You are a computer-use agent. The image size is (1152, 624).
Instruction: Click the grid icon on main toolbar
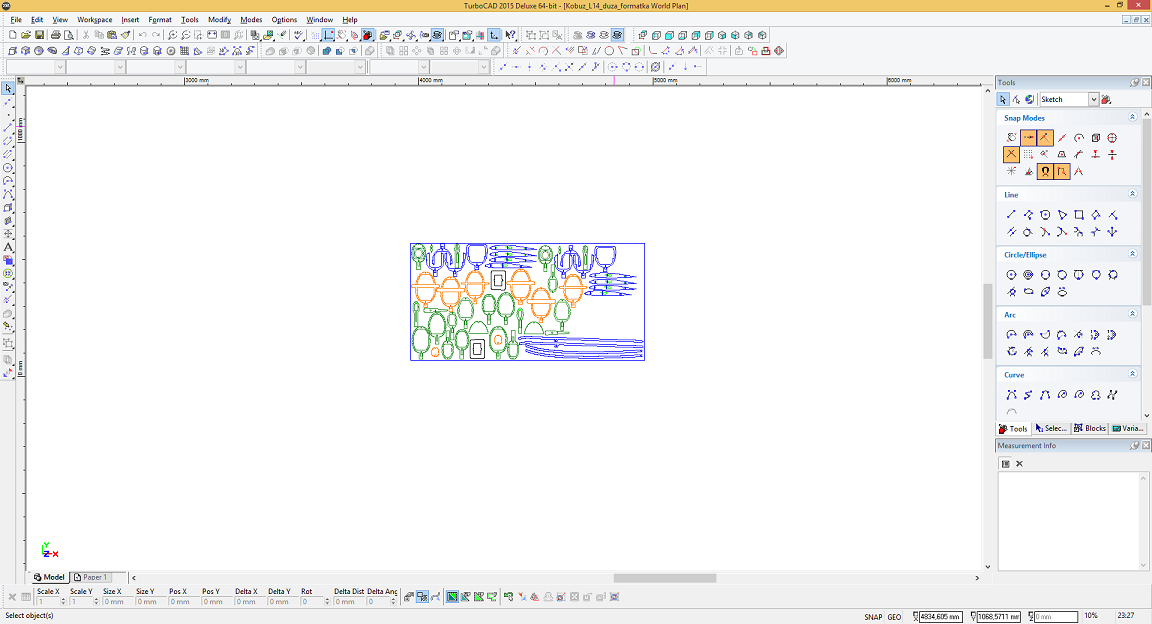pyautogui.click(x=315, y=35)
